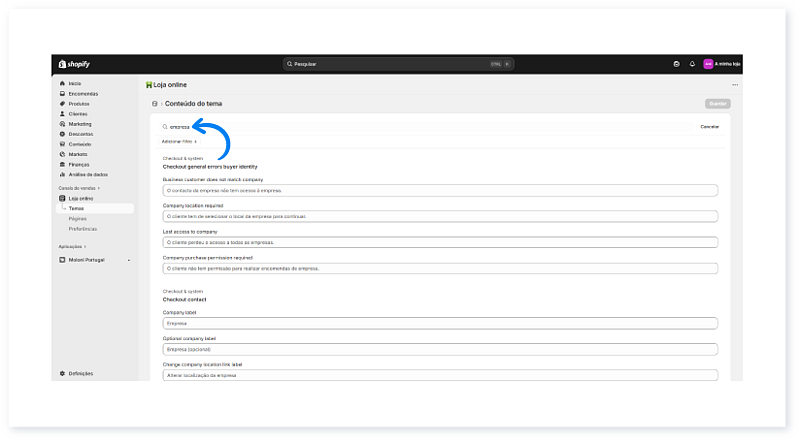Open the A minha loja account menu
Image resolution: width=800 pixels, height=441 pixels.
pos(721,64)
